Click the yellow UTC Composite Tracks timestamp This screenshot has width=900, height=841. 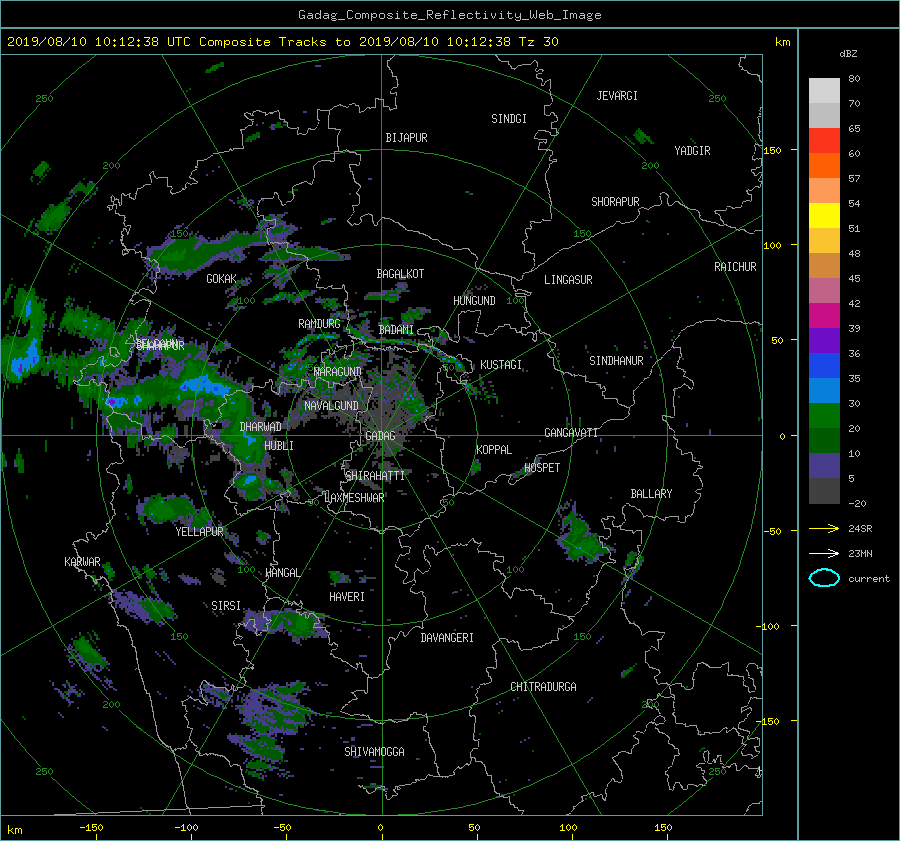(x=282, y=41)
